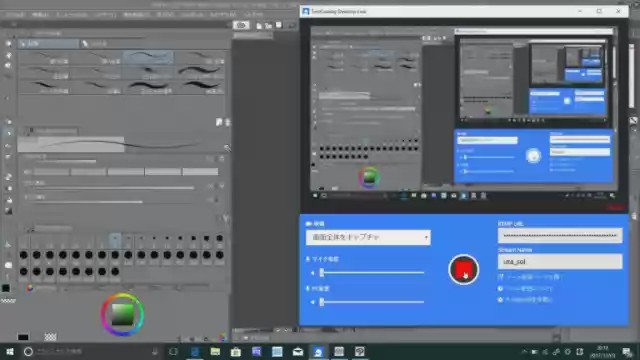The width and height of the screenshot is (640, 360).
Task: Toggle the checkbox below the Stream Name field
Action: (500, 277)
